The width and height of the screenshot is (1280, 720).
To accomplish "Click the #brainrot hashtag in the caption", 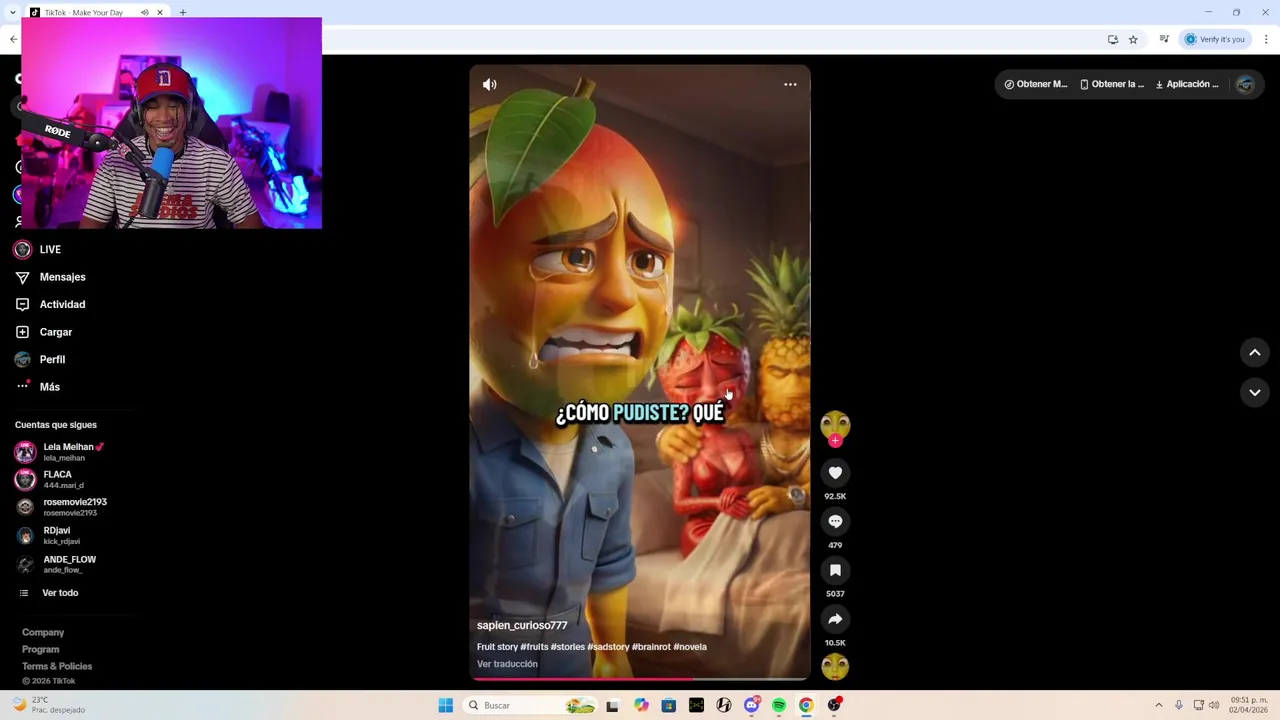I will point(651,647).
